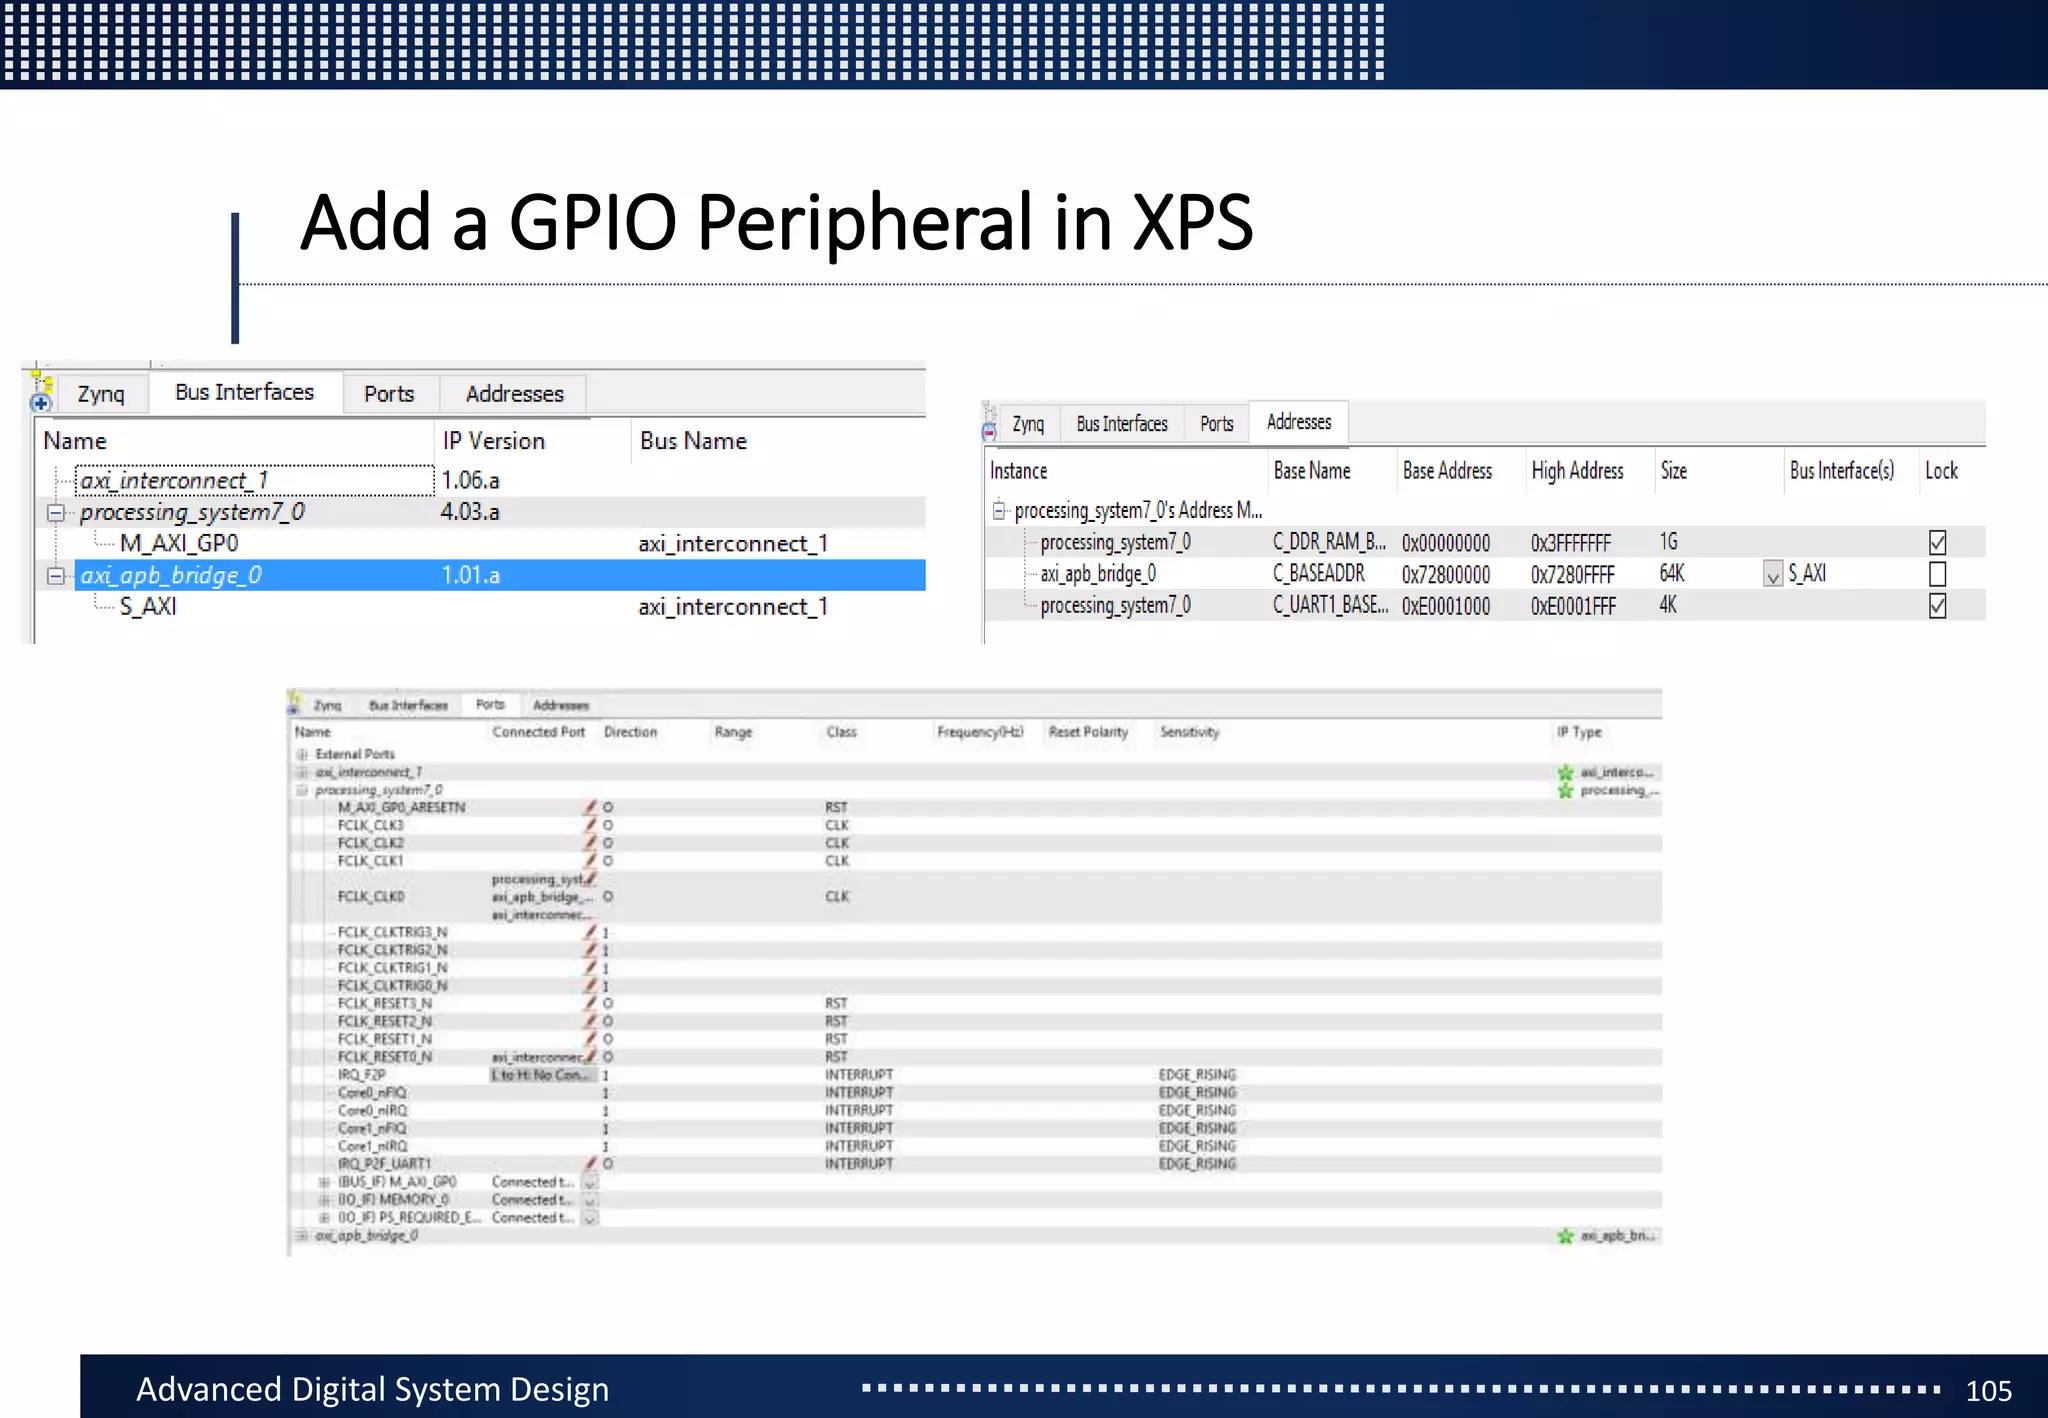
Task: Open dropdown for (IO_IF) PS_REQUIRED_E connected port
Action: point(590,1218)
